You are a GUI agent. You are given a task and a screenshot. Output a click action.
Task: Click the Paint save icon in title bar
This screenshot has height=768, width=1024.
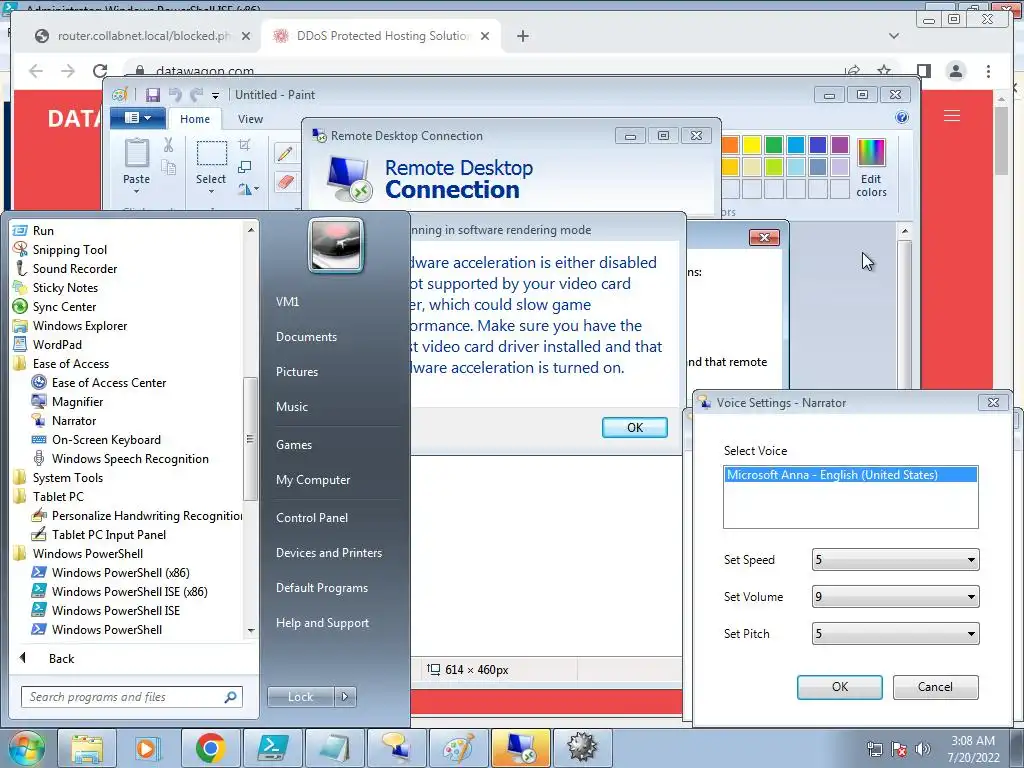(152, 95)
